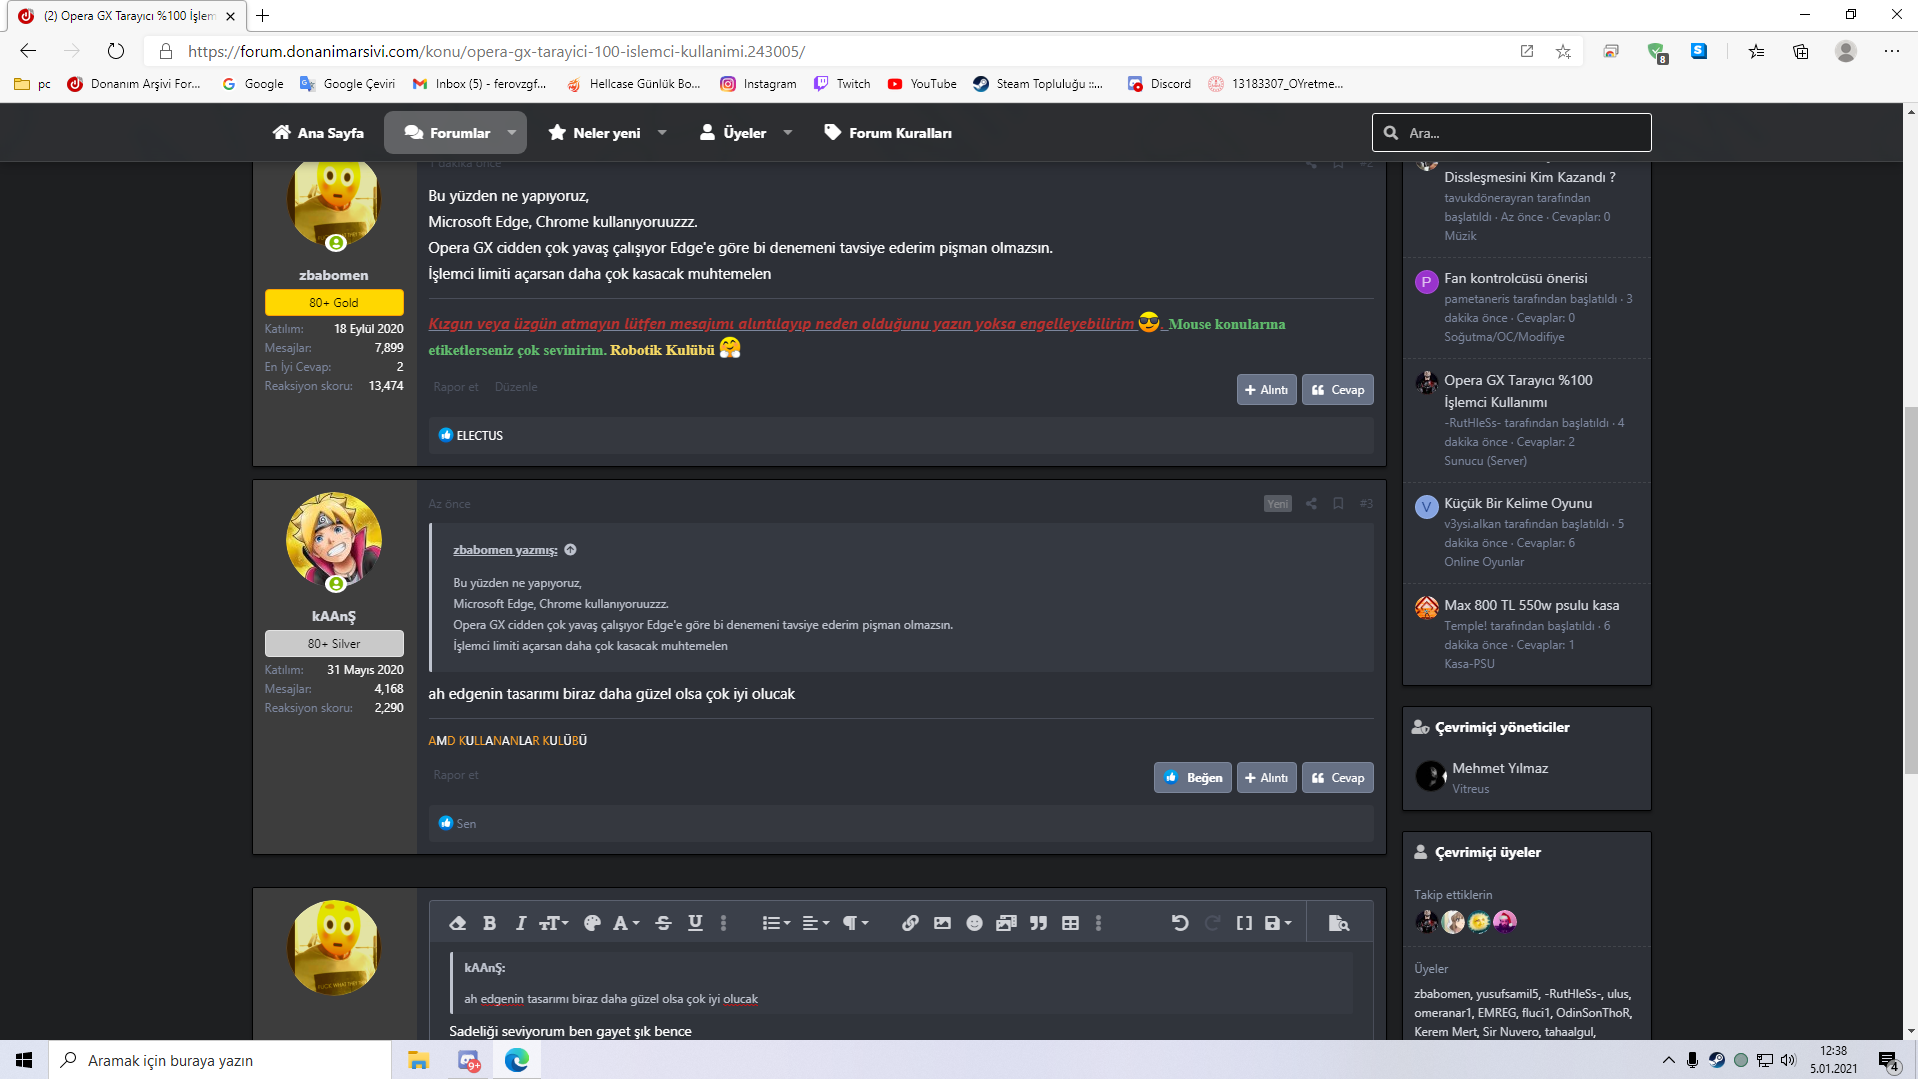1918x1079 pixels.
Task: Click Cevap on kAAnŞ's post
Action: point(1338,778)
